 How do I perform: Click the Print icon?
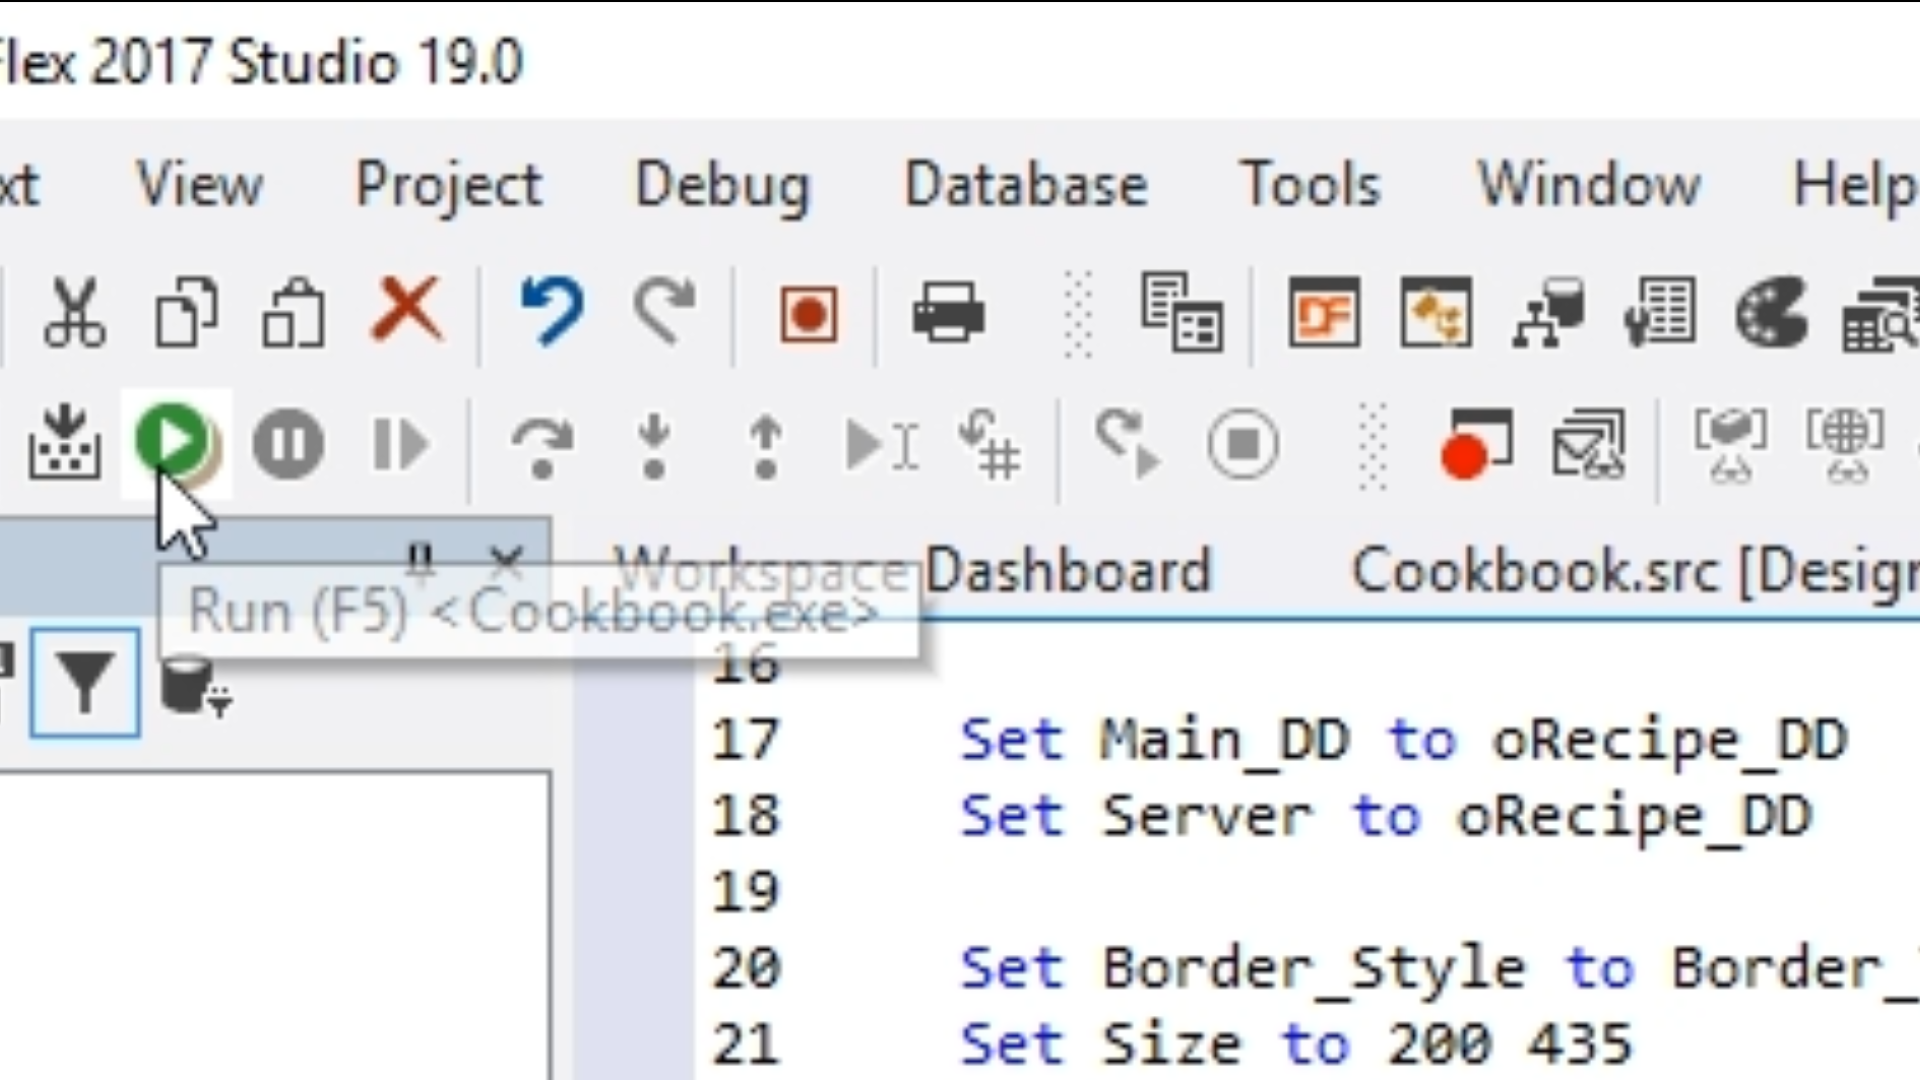click(947, 313)
